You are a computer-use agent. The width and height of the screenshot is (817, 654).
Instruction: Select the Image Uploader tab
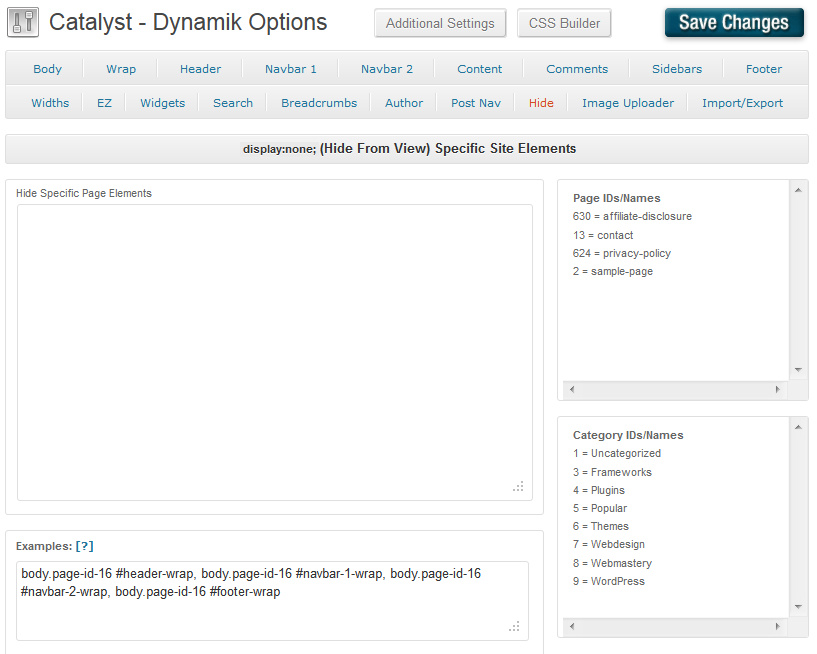pos(628,103)
